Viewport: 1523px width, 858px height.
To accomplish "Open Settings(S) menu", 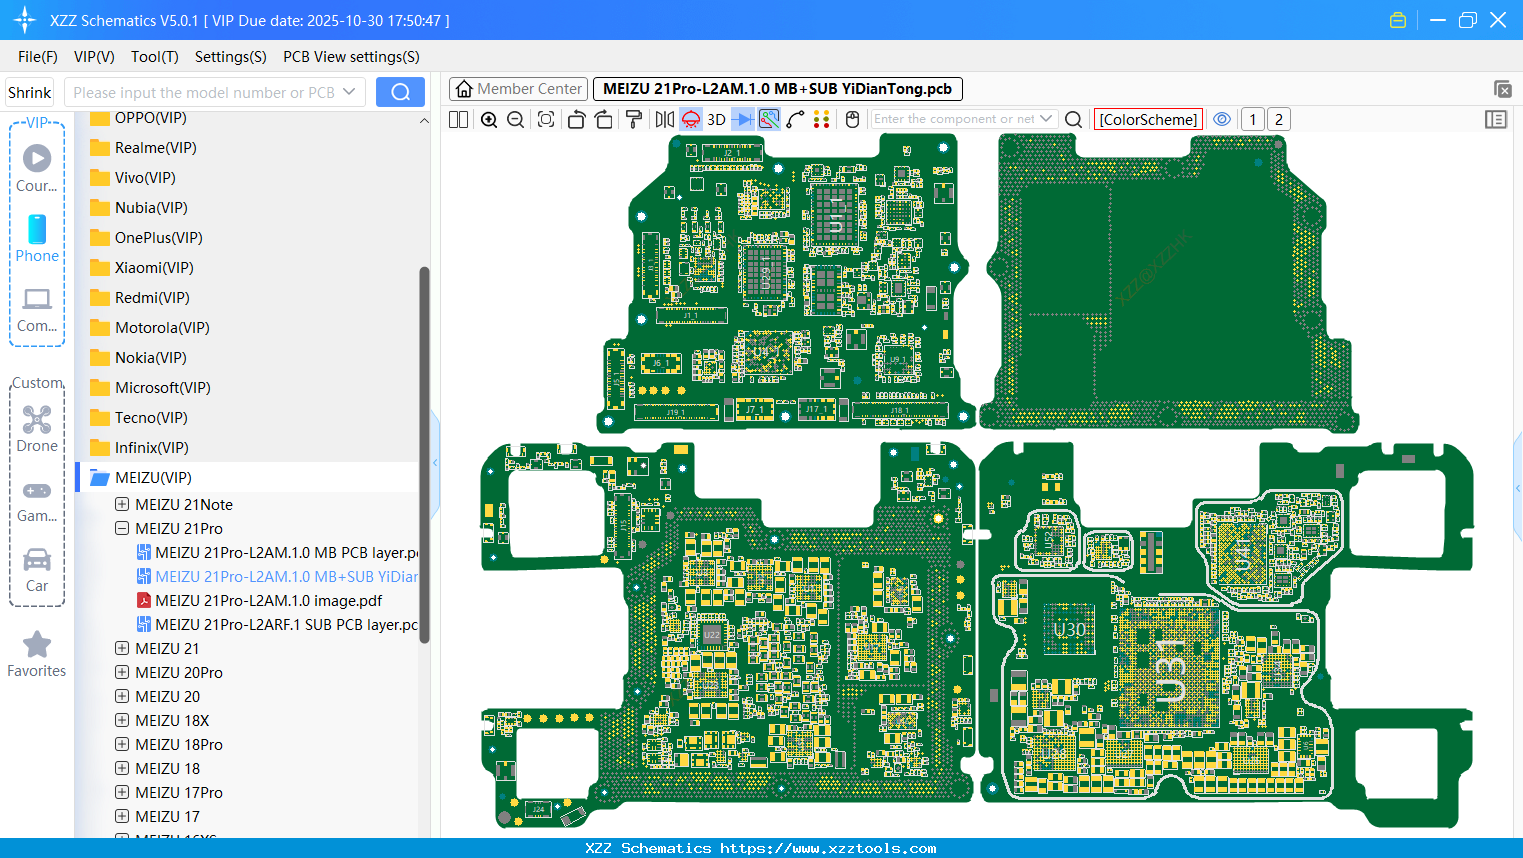I will tap(231, 57).
